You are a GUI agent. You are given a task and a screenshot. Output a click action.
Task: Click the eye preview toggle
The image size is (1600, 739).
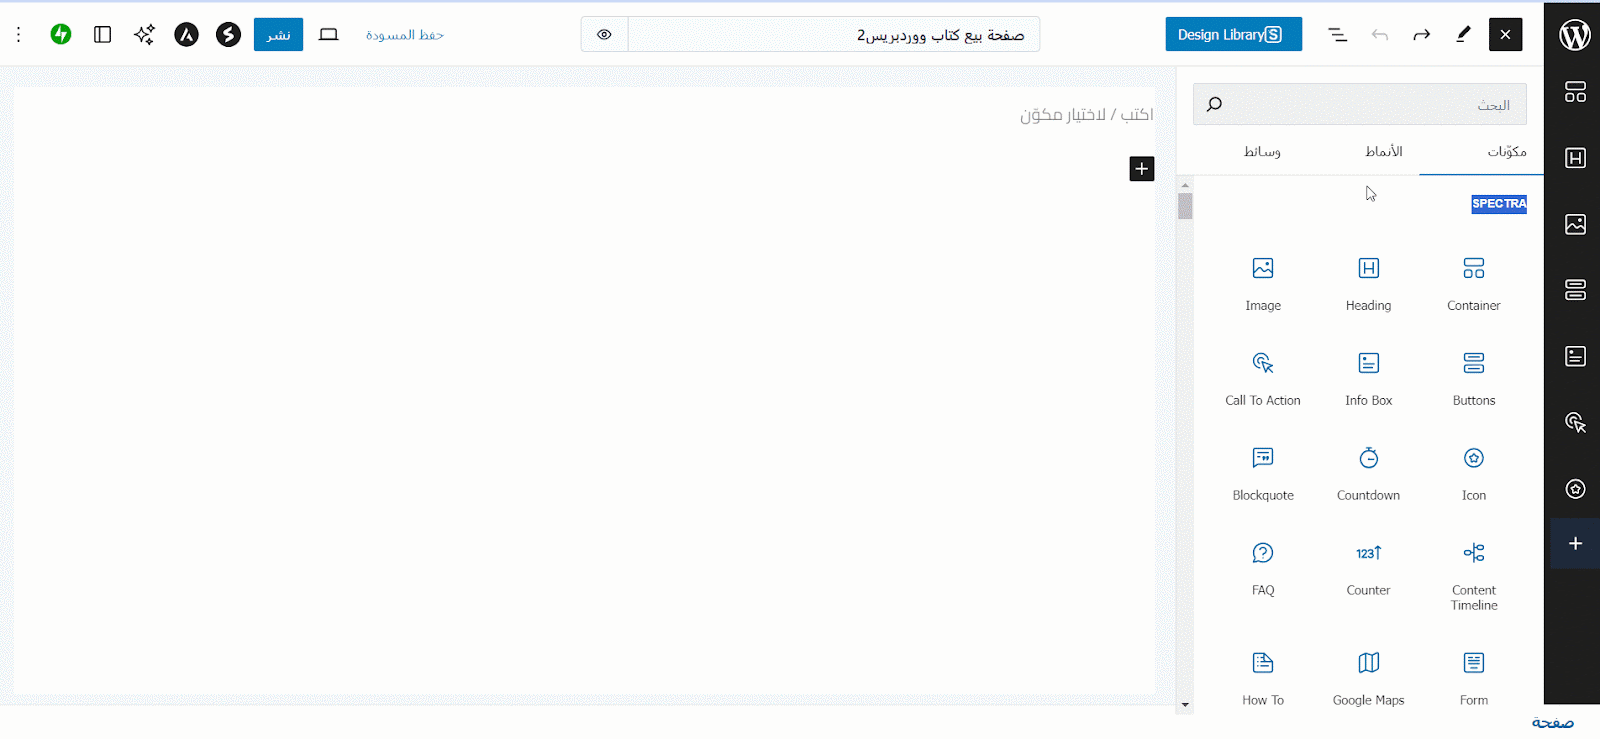click(604, 34)
